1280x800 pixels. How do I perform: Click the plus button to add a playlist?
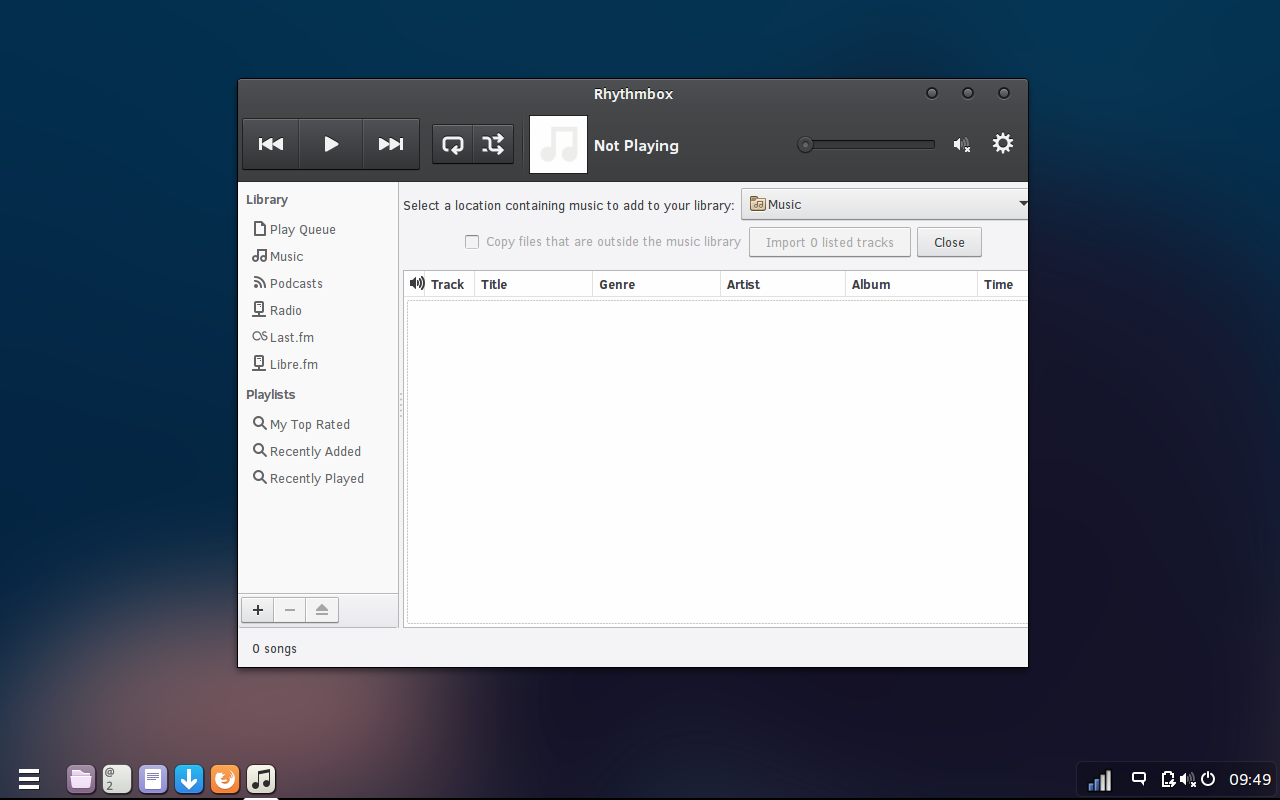(258, 610)
